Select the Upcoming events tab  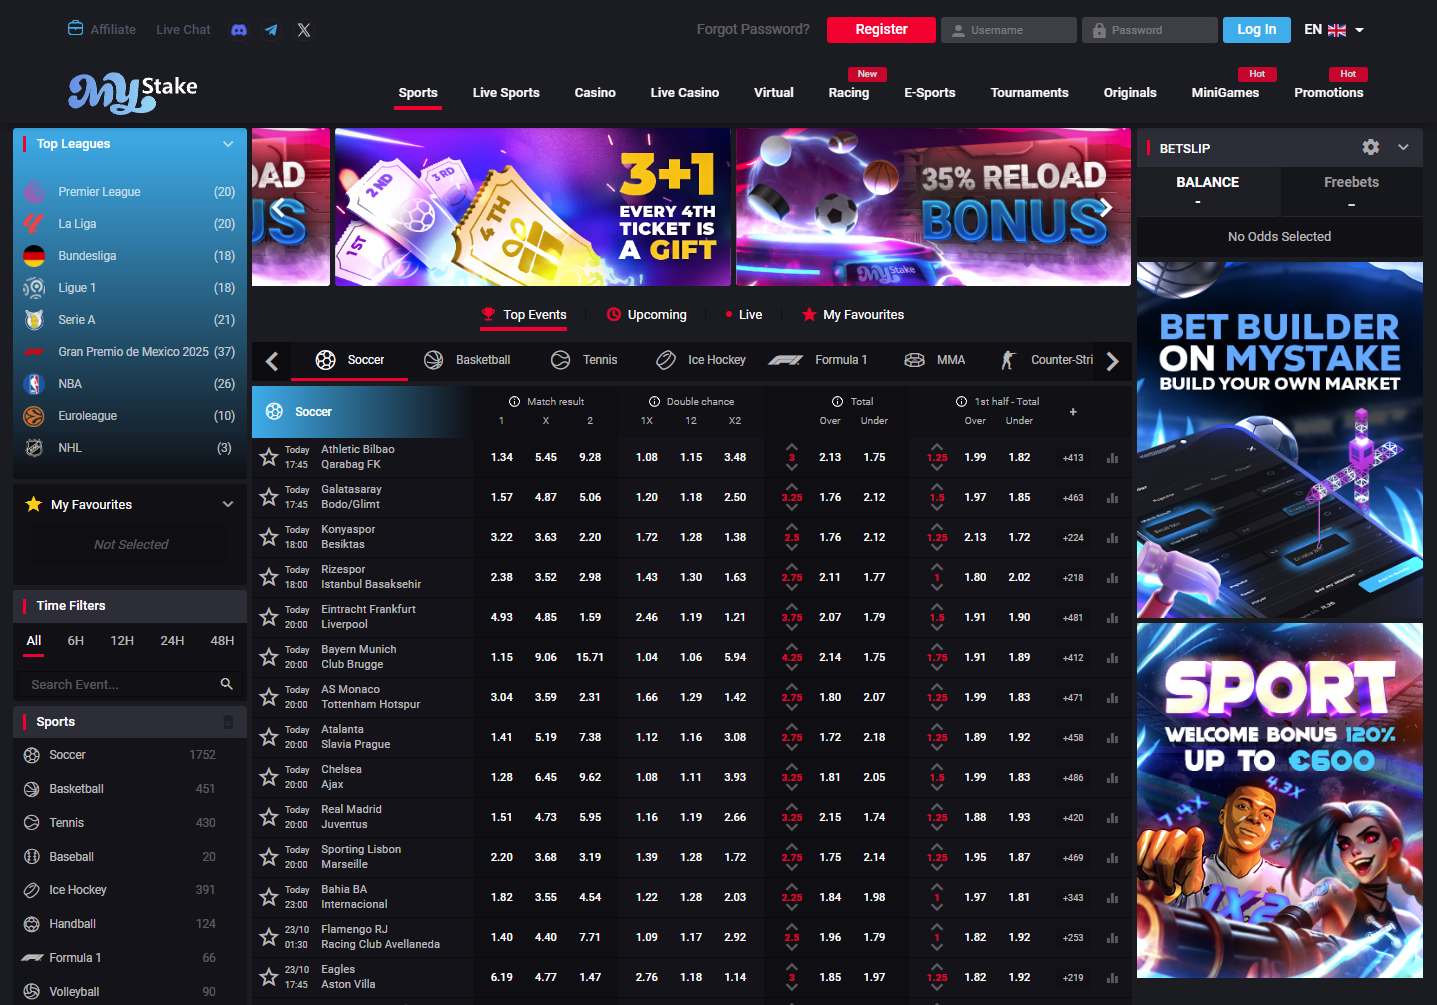(646, 315)
